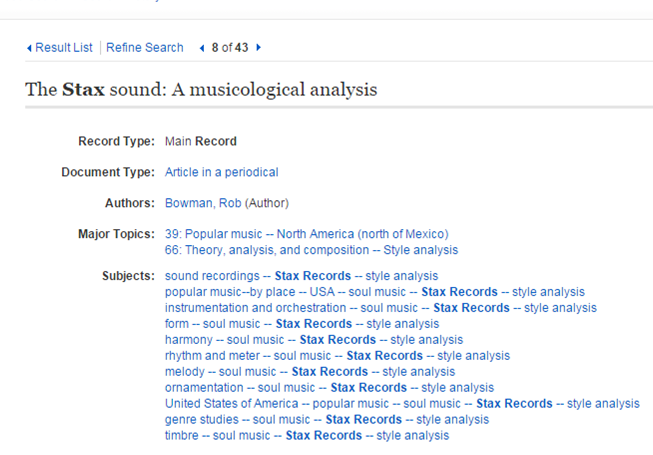Open subject ornamentation -- soul music
Image resolution: width=653 pixels, height=455 pixels.
[329, 388]
